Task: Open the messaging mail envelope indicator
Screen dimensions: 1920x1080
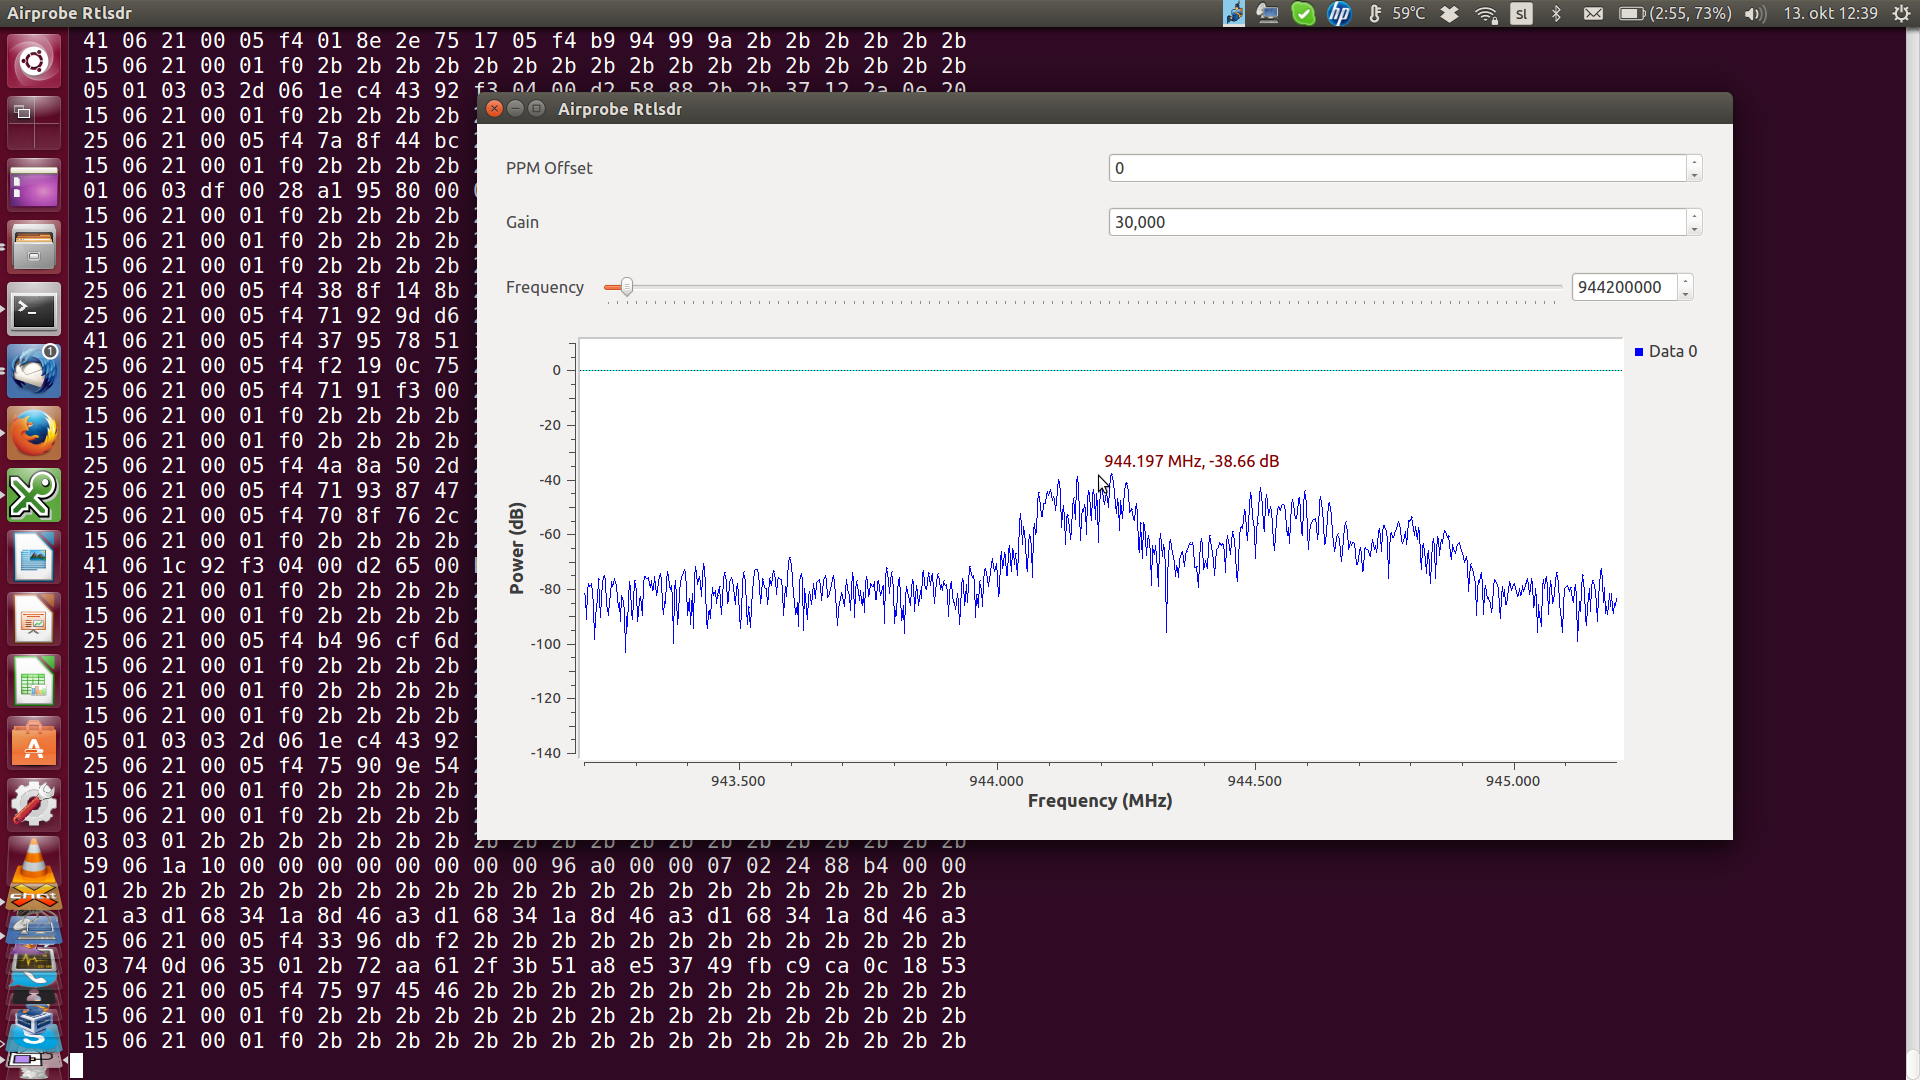Action: (x=1593, y=13)
